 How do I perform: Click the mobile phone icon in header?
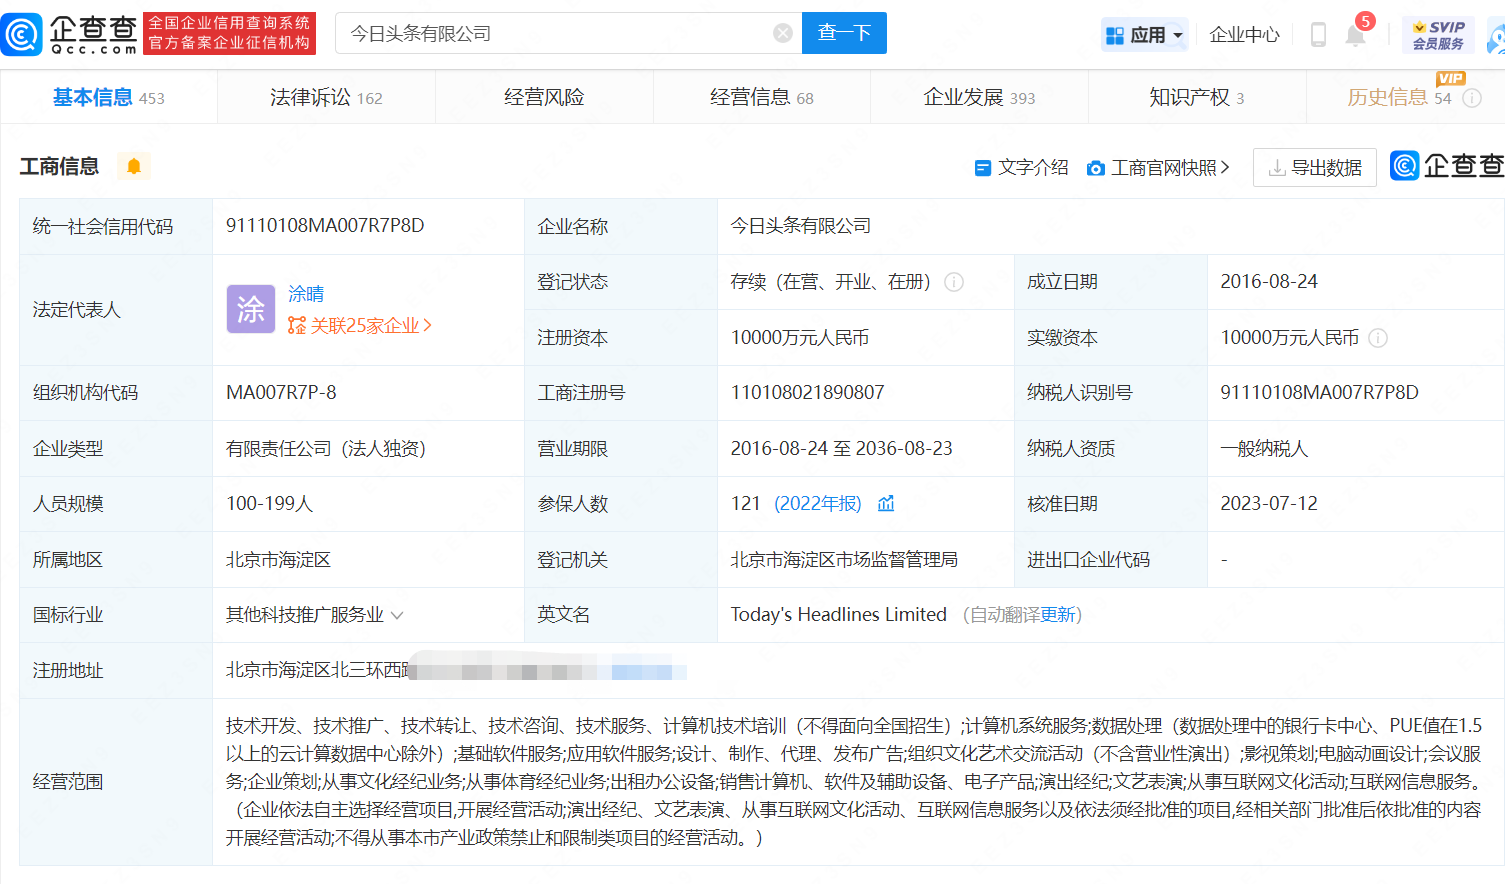[1318, 35]
